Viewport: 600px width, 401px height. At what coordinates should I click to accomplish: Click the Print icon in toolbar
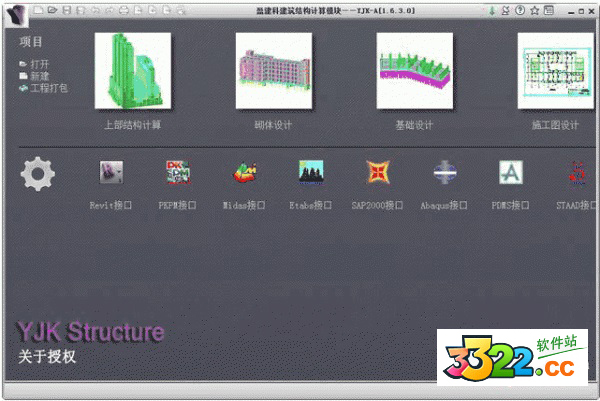click(x=124, y=10)
